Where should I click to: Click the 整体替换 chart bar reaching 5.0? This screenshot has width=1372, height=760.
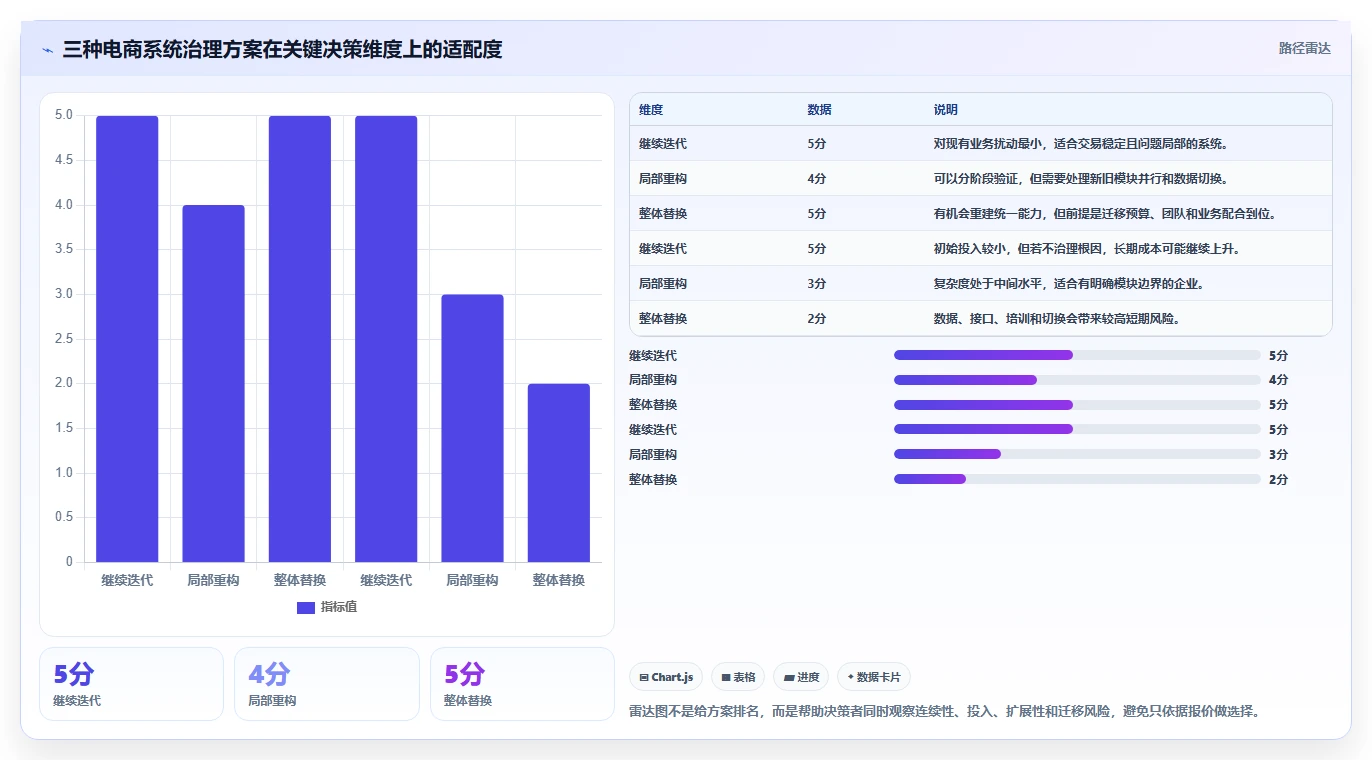(300, 339)
